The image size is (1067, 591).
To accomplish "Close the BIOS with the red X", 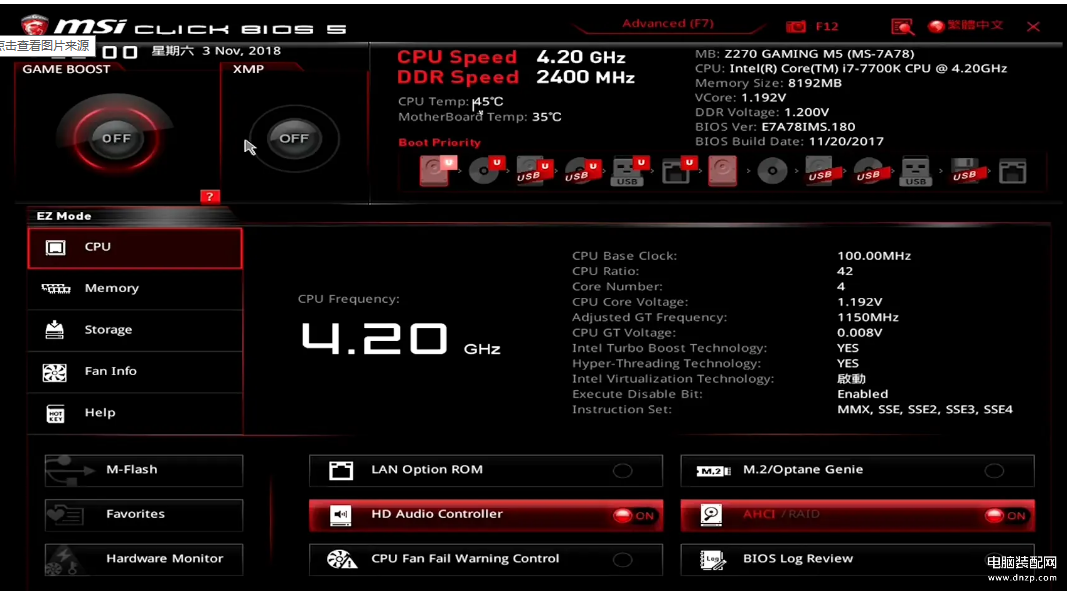I will click(x=1033, y=27).
